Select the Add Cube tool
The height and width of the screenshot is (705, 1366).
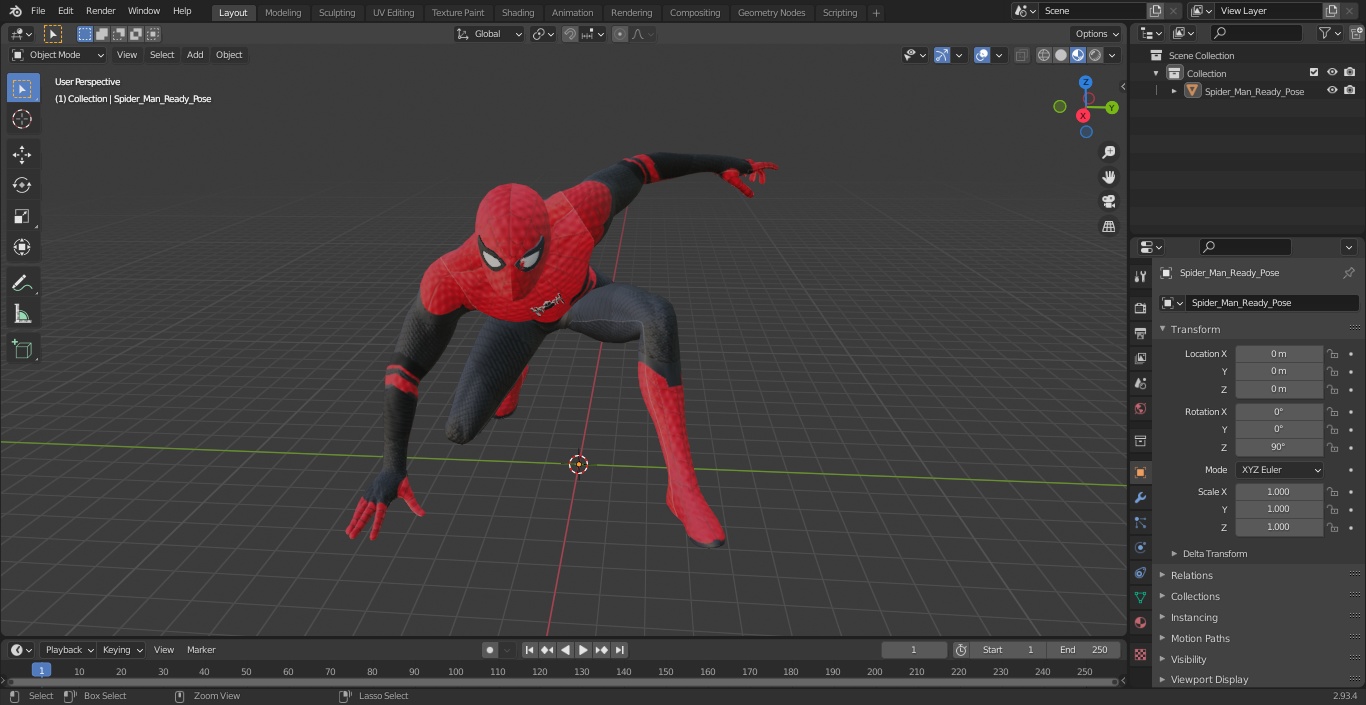[x=22, y=350]
